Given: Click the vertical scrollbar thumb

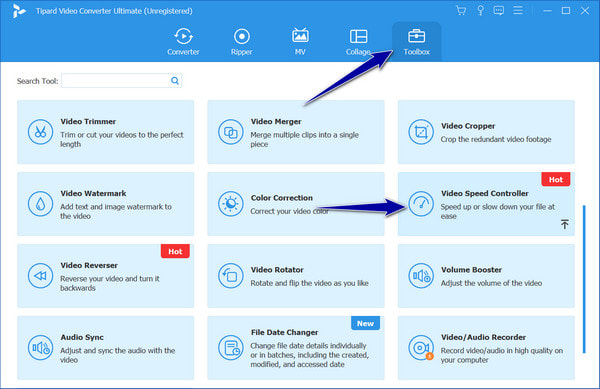Looking at the screenshot, I should (x=584, y=279).
